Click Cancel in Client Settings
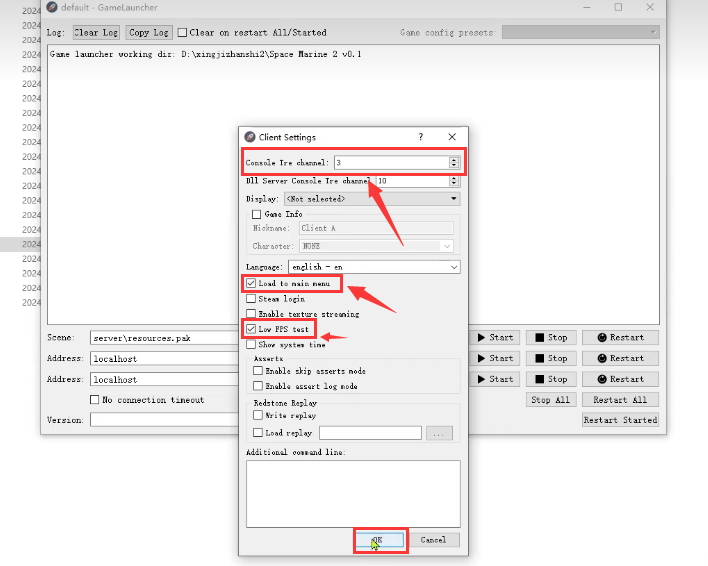 pos(433,540)
